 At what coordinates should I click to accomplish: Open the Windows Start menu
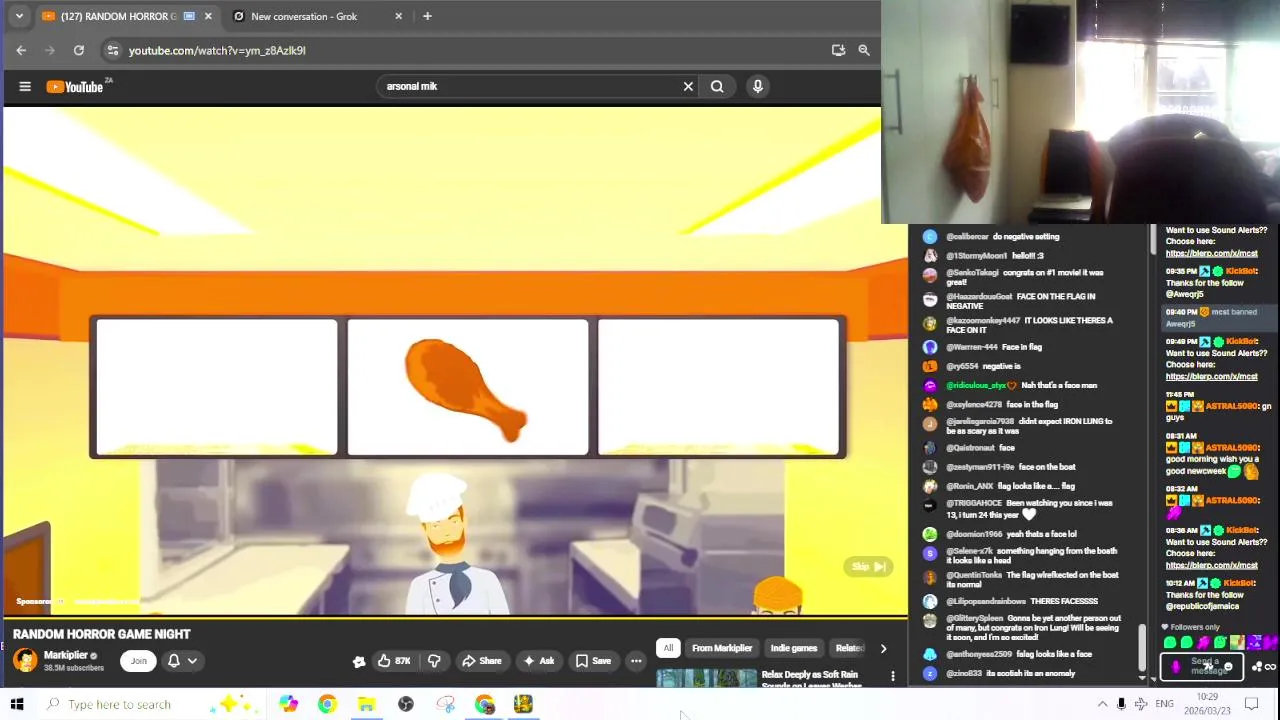pos(17,704)
